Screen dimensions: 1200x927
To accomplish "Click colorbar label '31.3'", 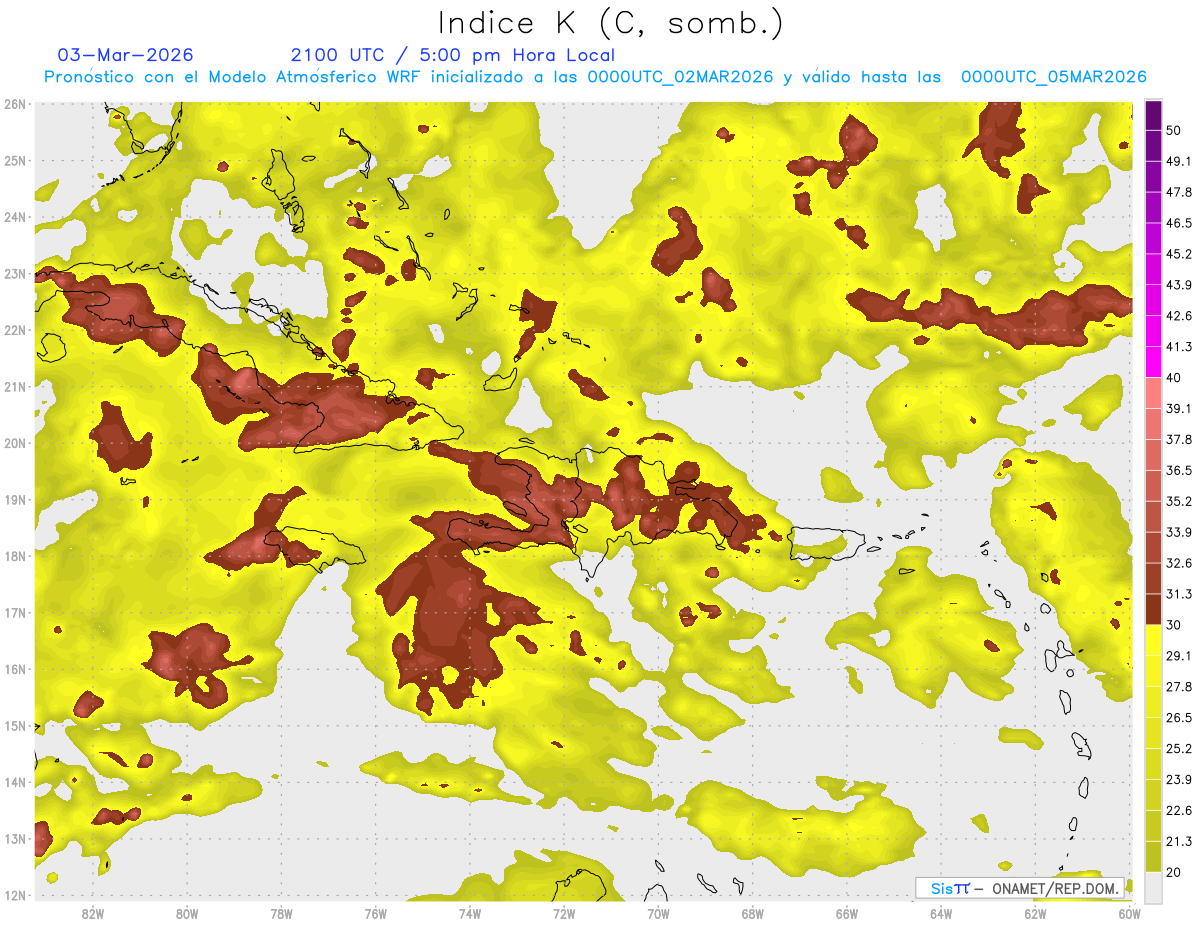I will coord(1179,594).
